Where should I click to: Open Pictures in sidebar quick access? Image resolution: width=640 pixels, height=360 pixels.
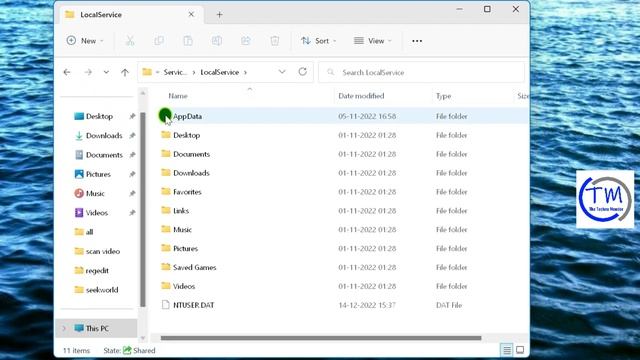click(x=98, y=174)
